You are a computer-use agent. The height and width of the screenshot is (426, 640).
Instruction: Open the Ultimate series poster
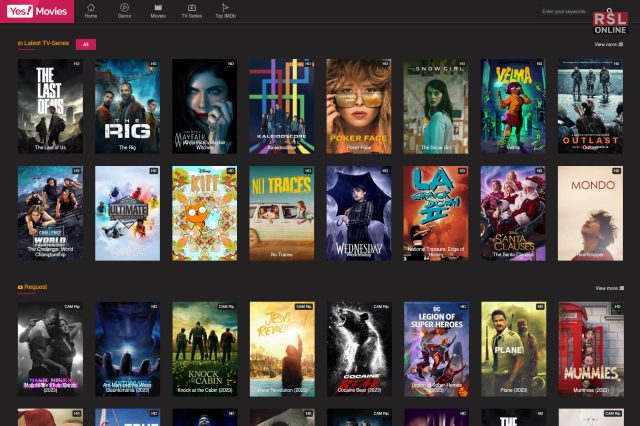click(x=127, y=213)
